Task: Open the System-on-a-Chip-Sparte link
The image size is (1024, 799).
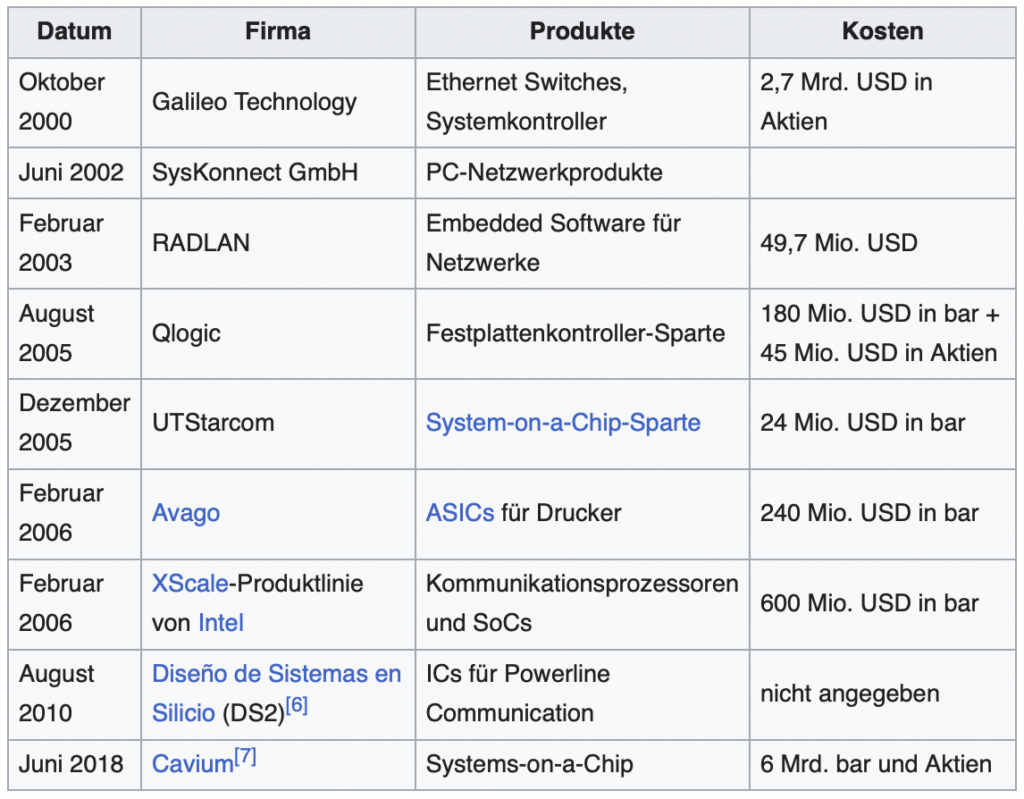Action: [563, 423]
